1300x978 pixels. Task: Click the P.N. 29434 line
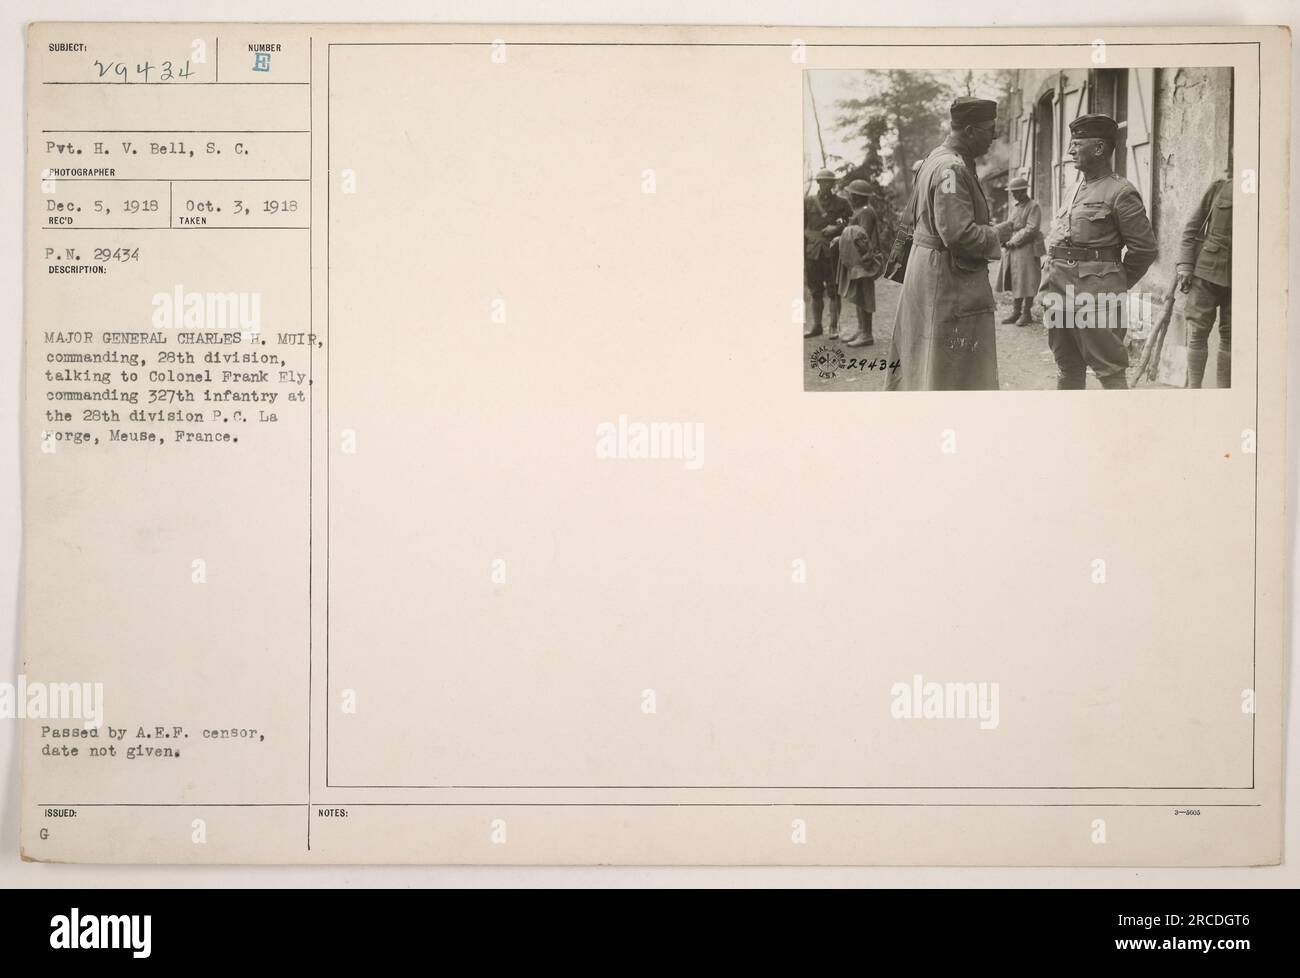point(90,256)
